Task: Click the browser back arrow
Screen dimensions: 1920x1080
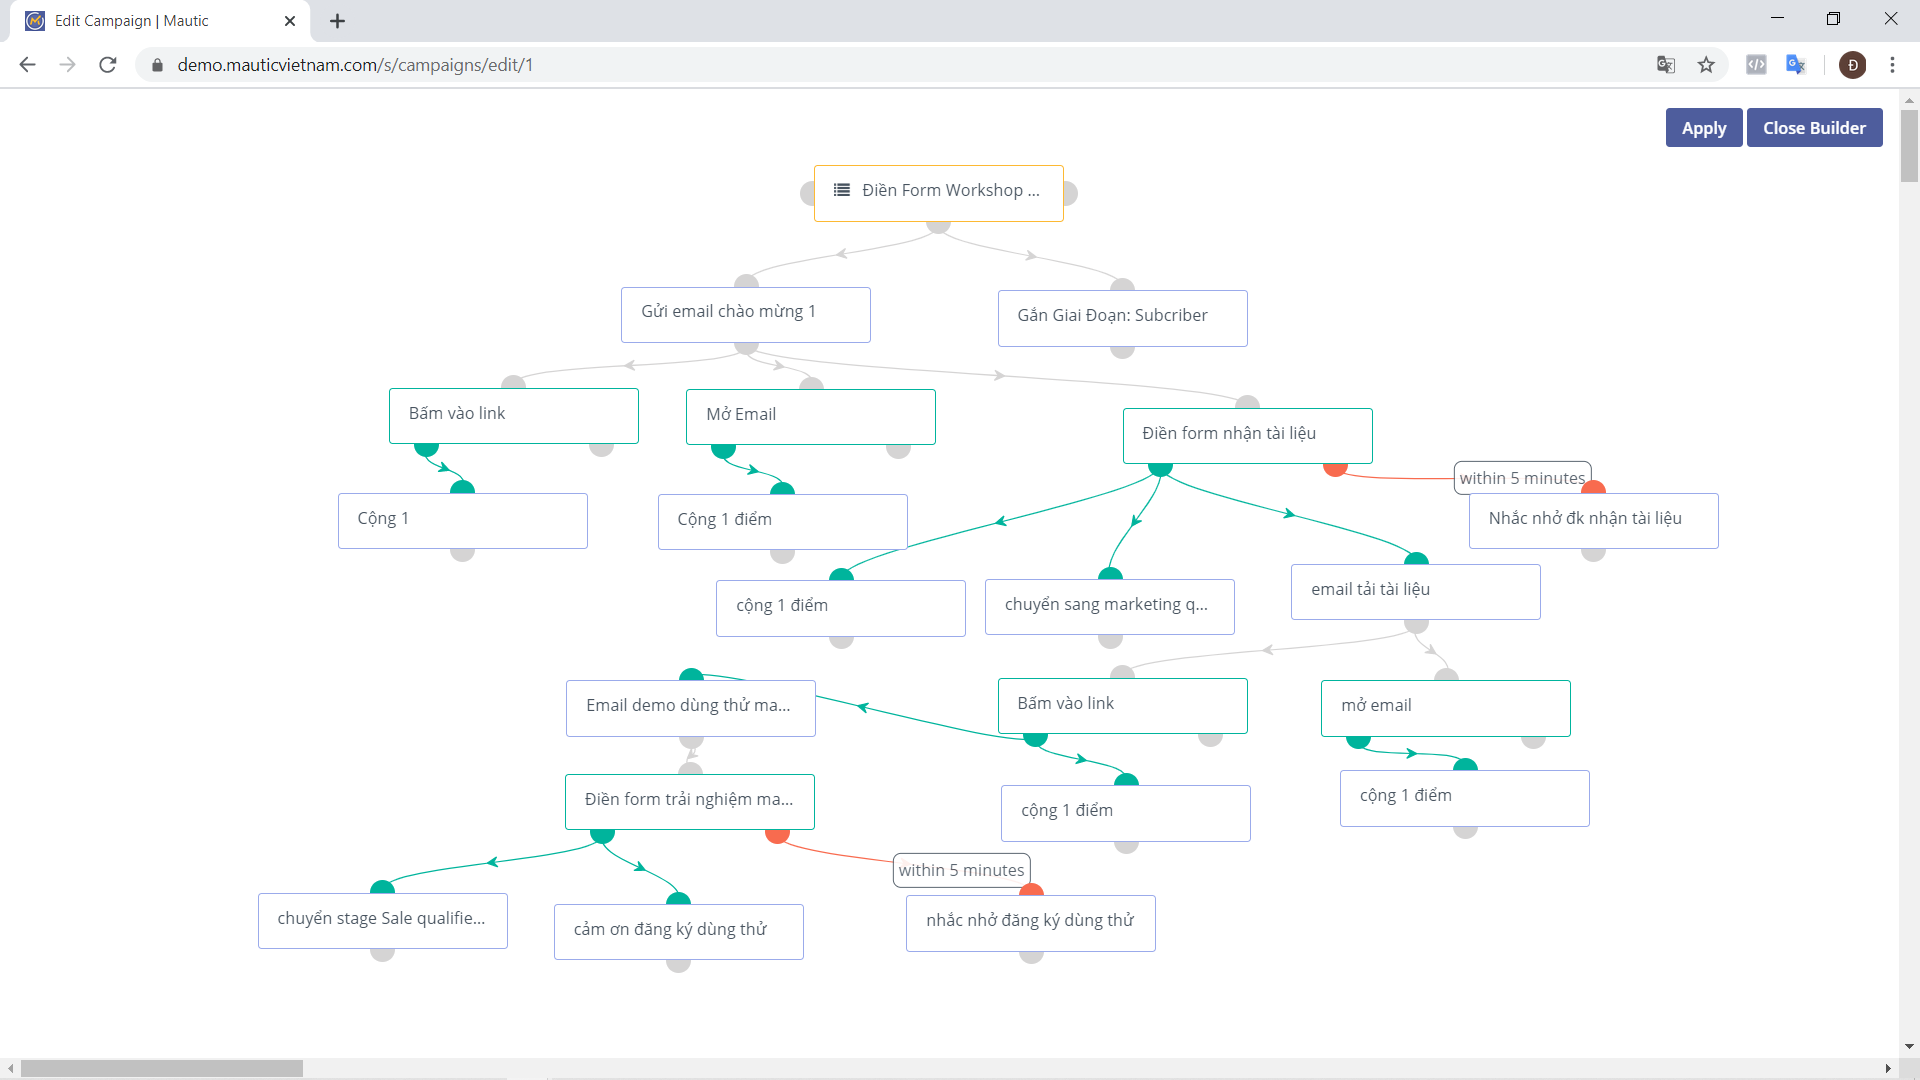Action: [x=27, y=65]
